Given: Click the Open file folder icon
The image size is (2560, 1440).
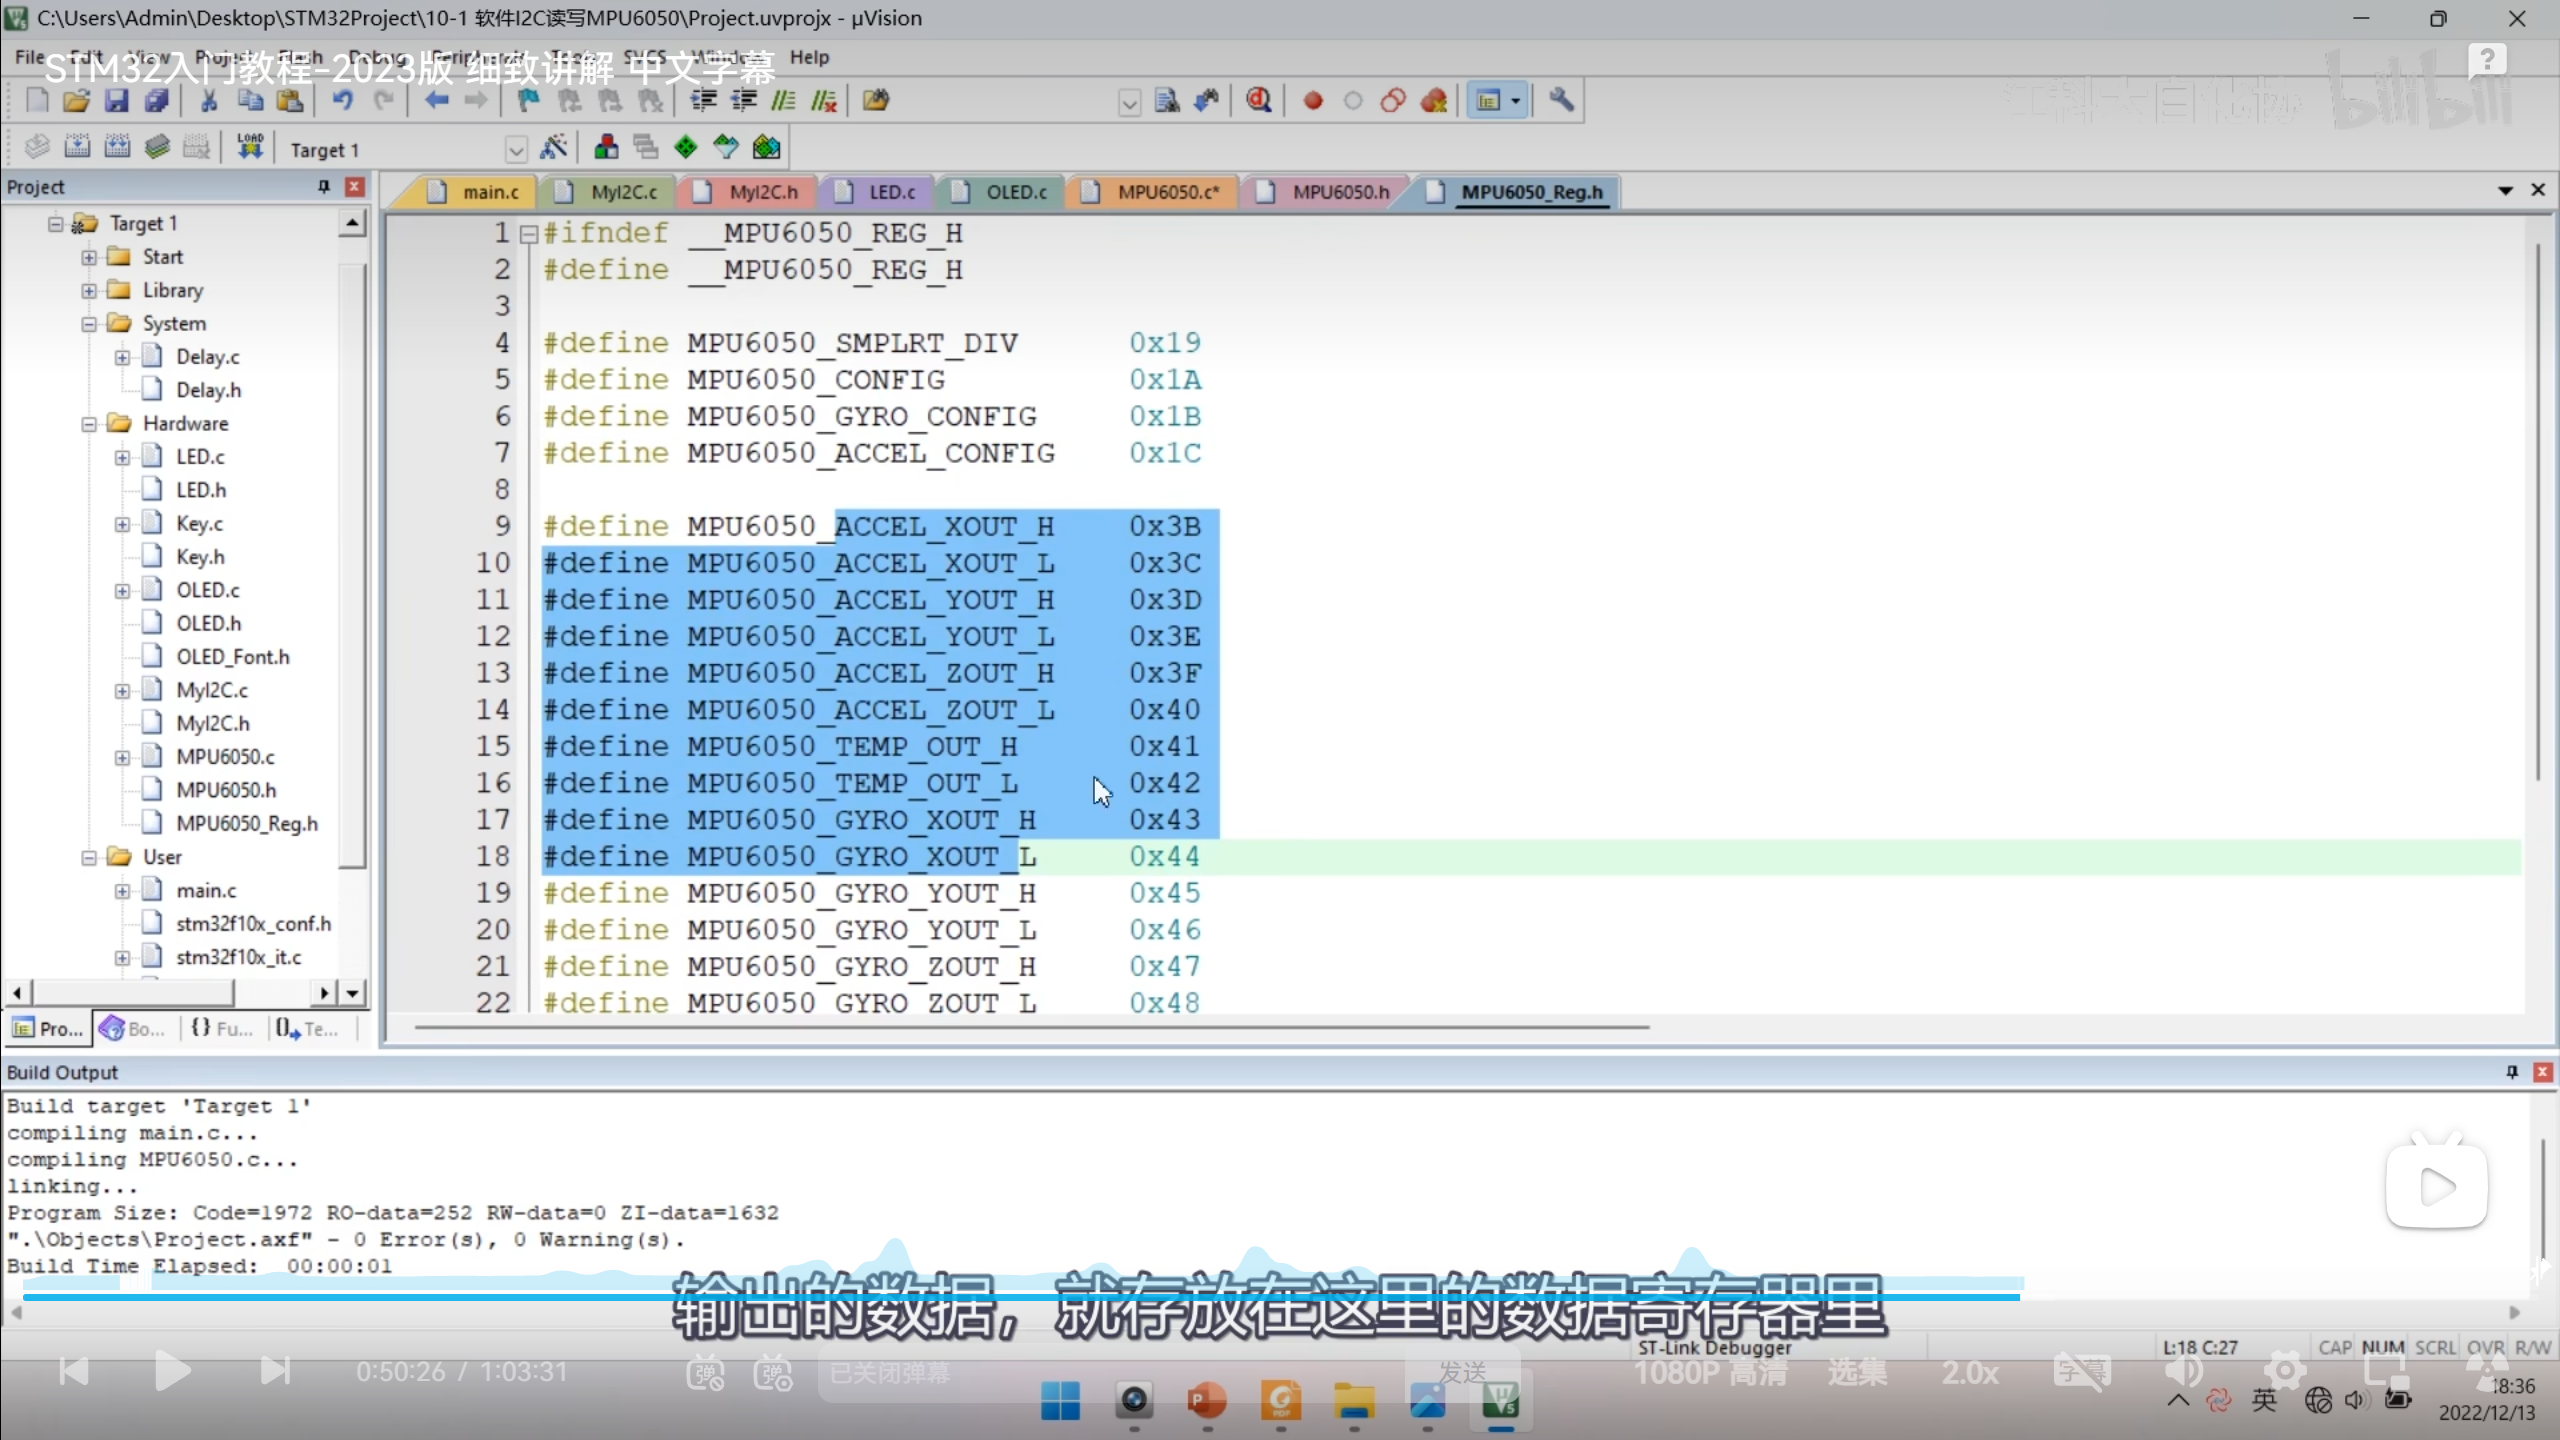Looking at the screenshot, I should (76, 100).
